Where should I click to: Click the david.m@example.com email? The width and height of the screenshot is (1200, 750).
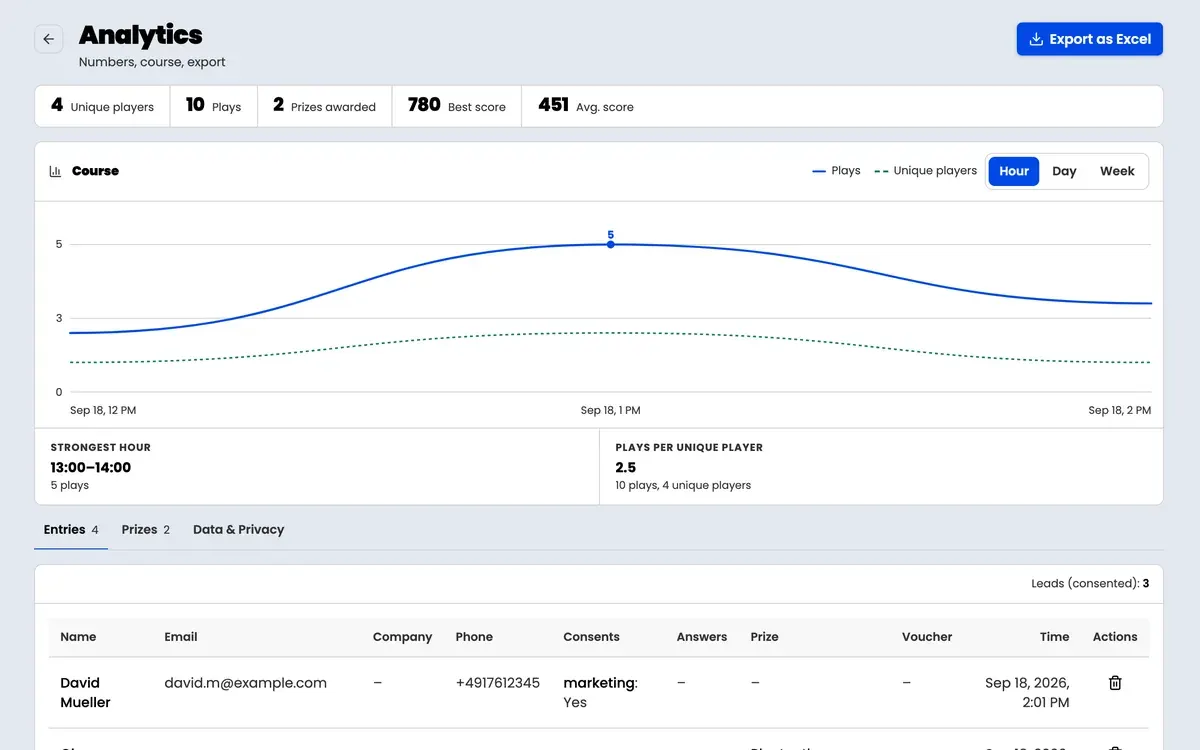tap(246, 683)
